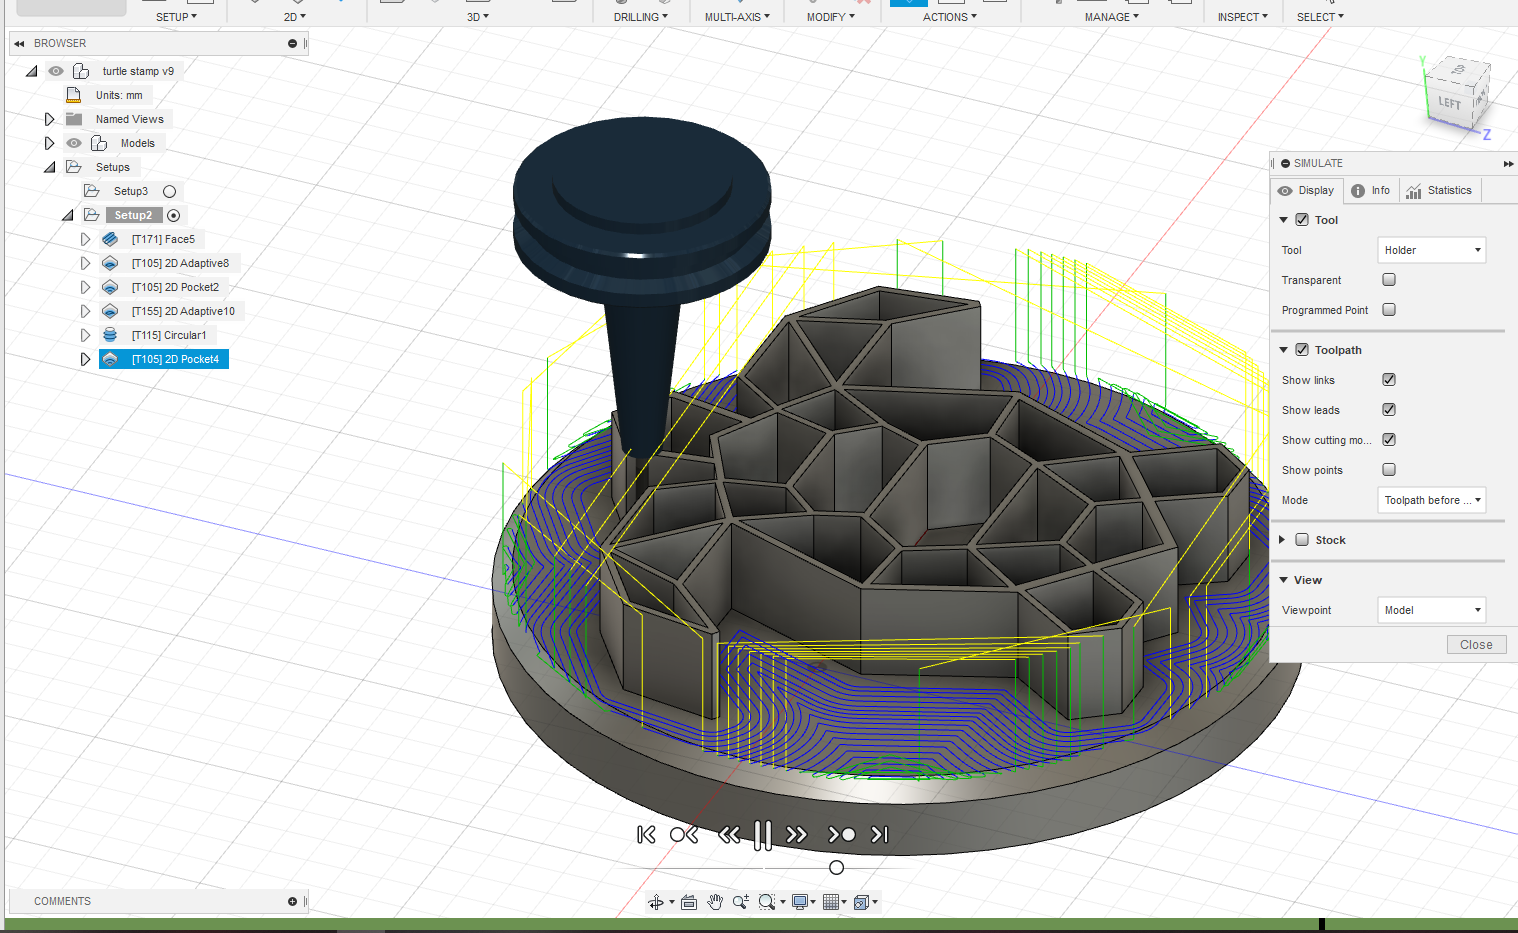Open the Grid and Snaps settings icon
1518x933 pixels.
coord(830,902)
